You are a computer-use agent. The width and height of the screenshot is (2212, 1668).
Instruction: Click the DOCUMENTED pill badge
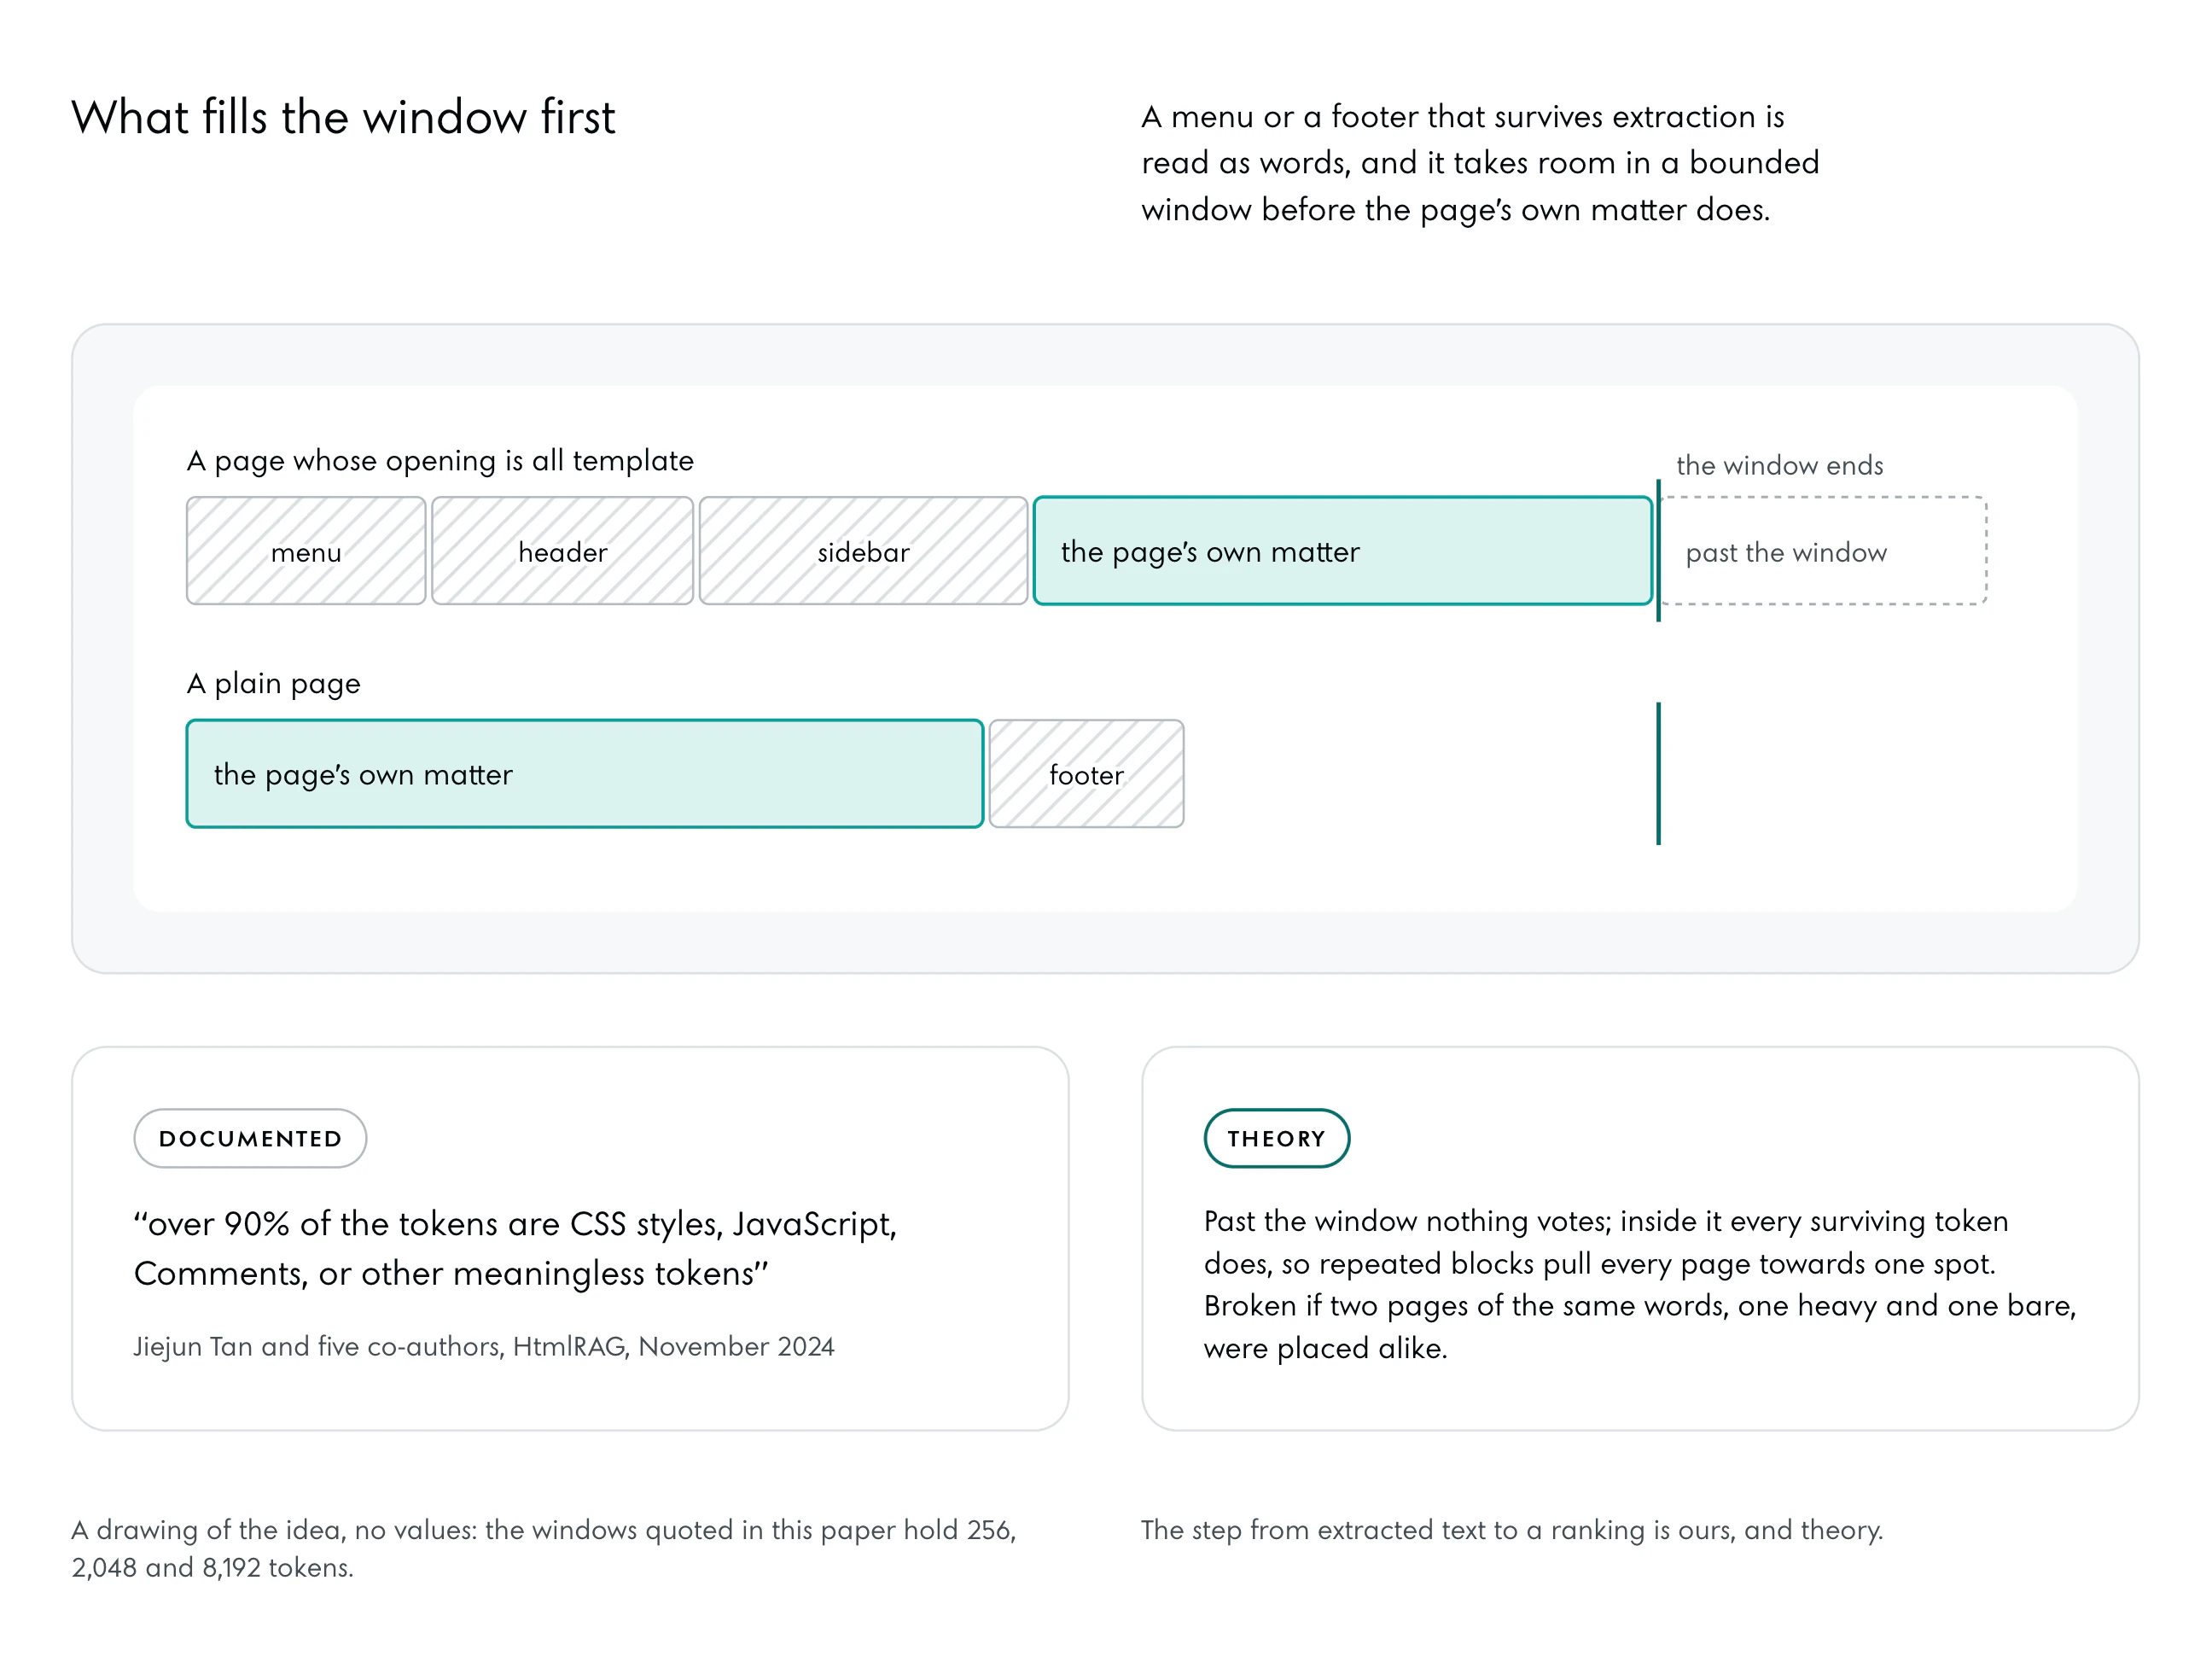[x=250, y=1138]
